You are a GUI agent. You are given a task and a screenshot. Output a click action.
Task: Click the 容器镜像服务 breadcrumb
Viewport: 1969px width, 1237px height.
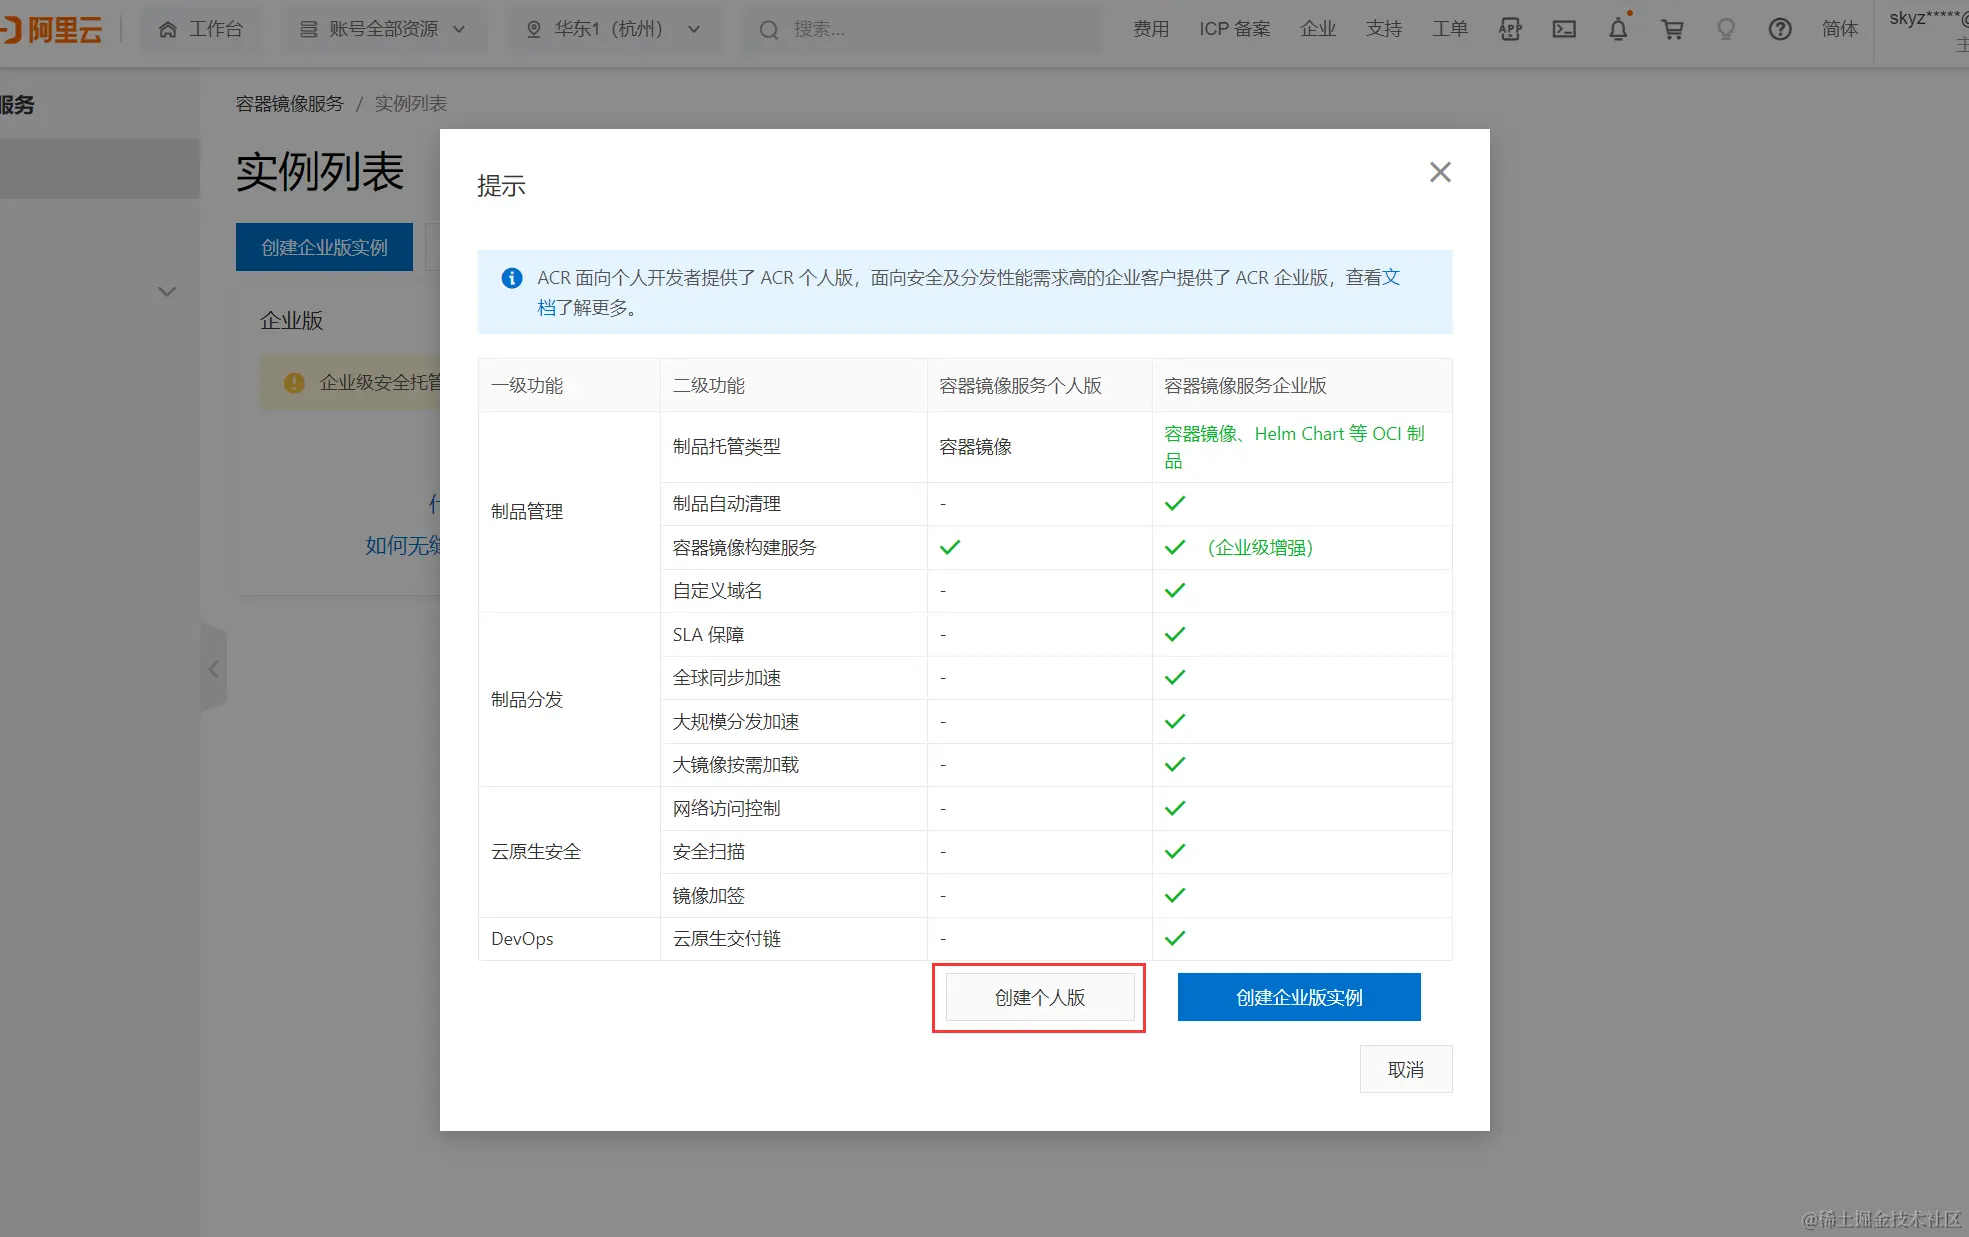[290, 104]
